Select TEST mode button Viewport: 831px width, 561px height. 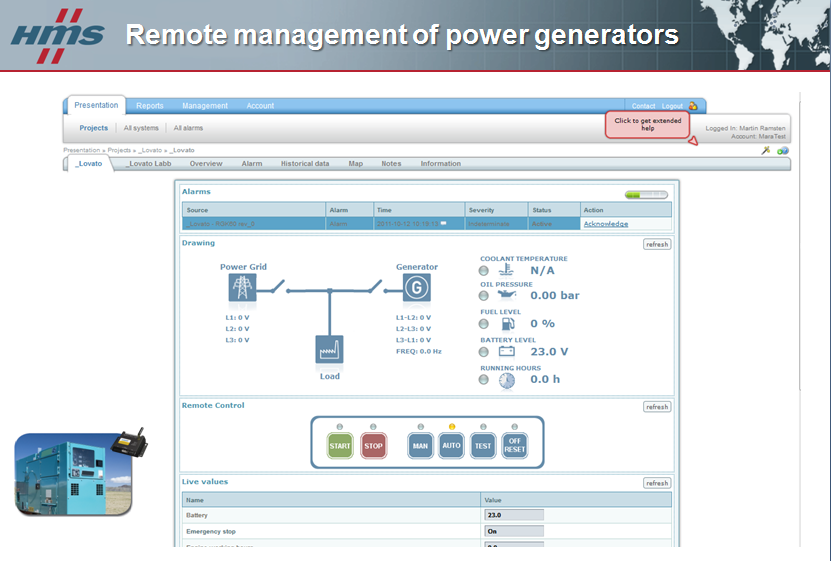point(483,446)
